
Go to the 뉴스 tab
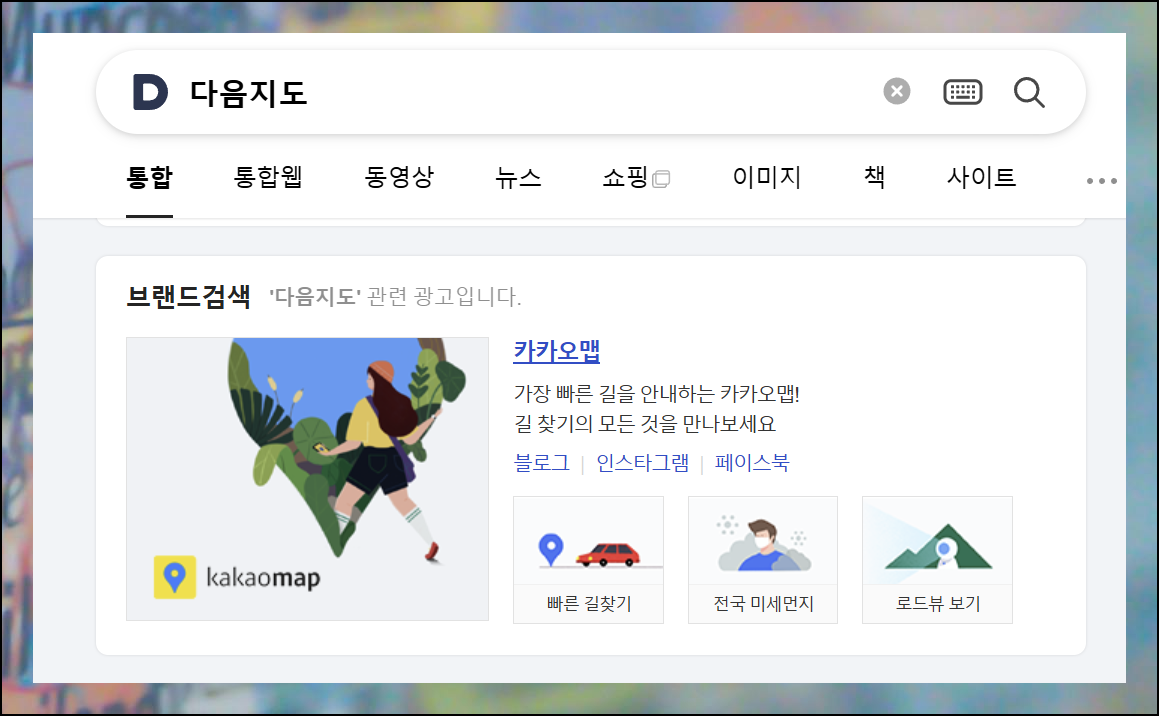518,177
